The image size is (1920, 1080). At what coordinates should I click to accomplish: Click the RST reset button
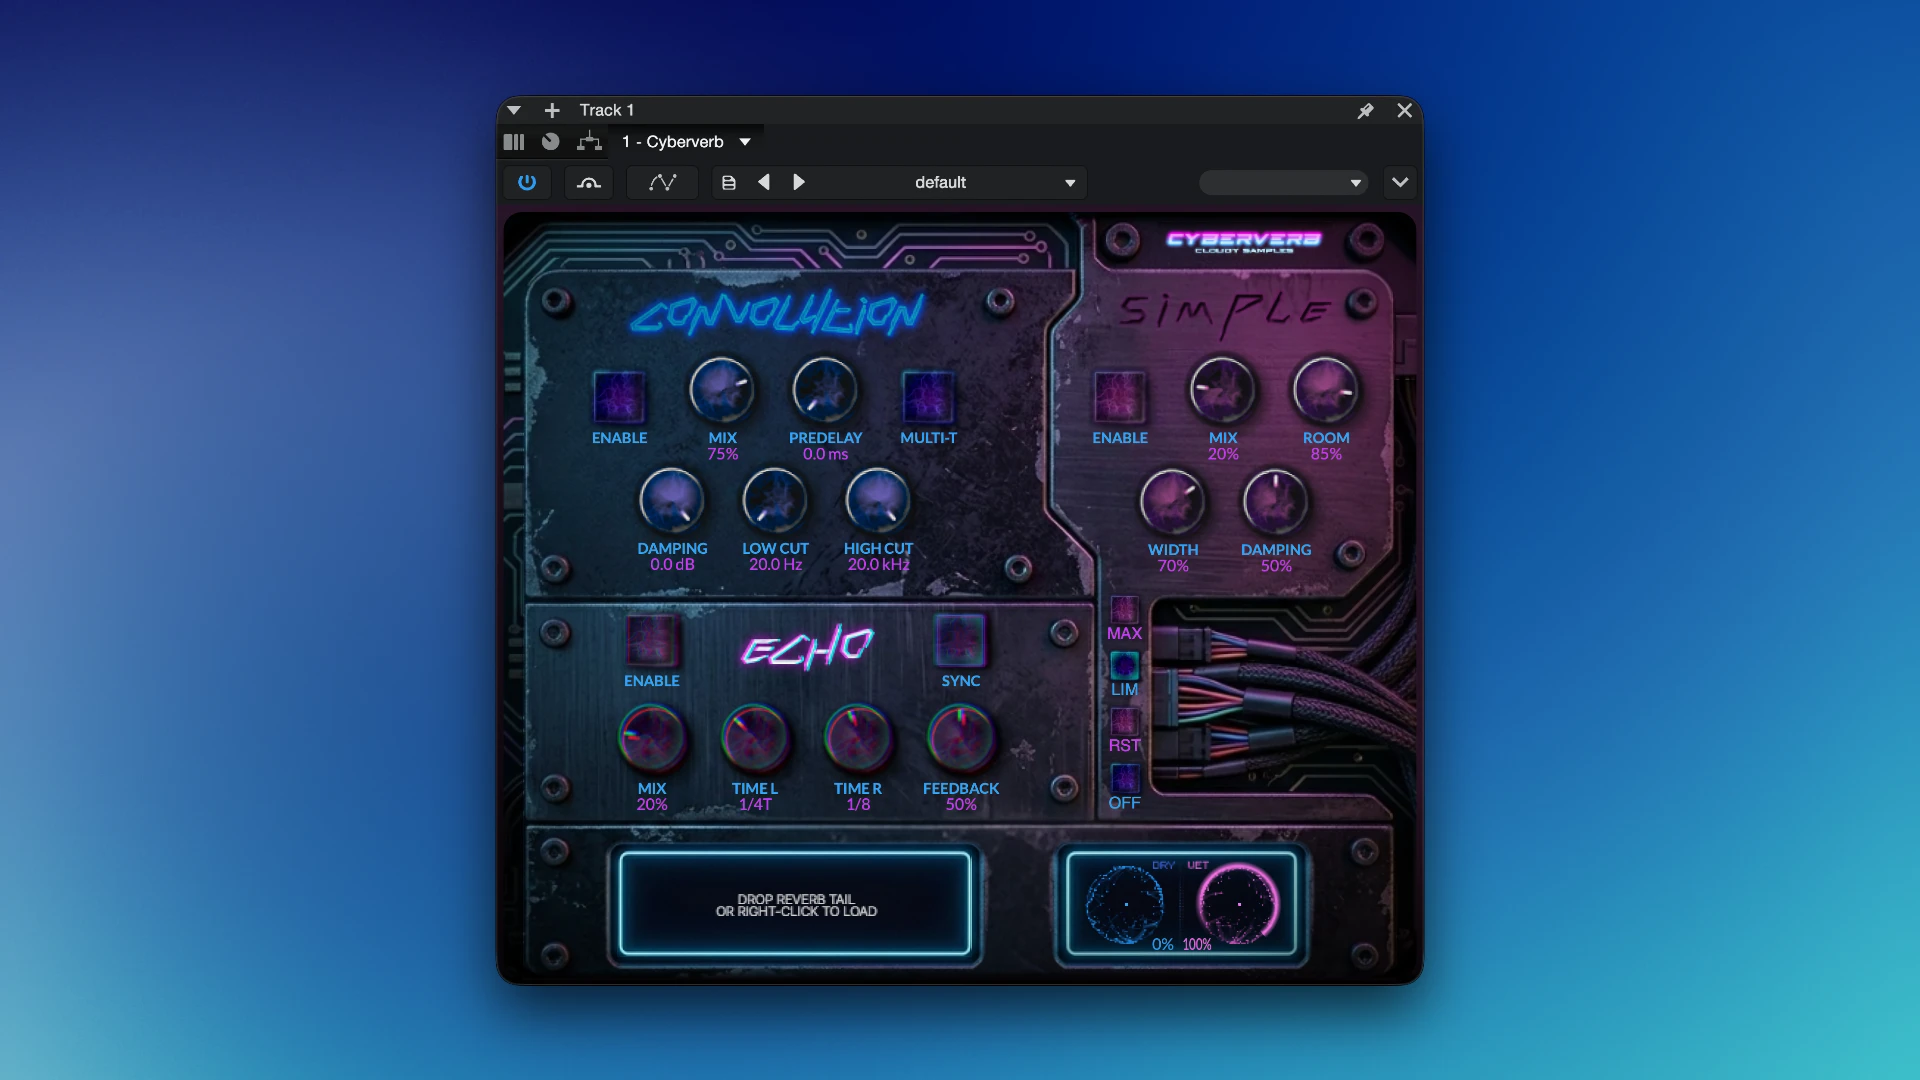[1124, 721]
